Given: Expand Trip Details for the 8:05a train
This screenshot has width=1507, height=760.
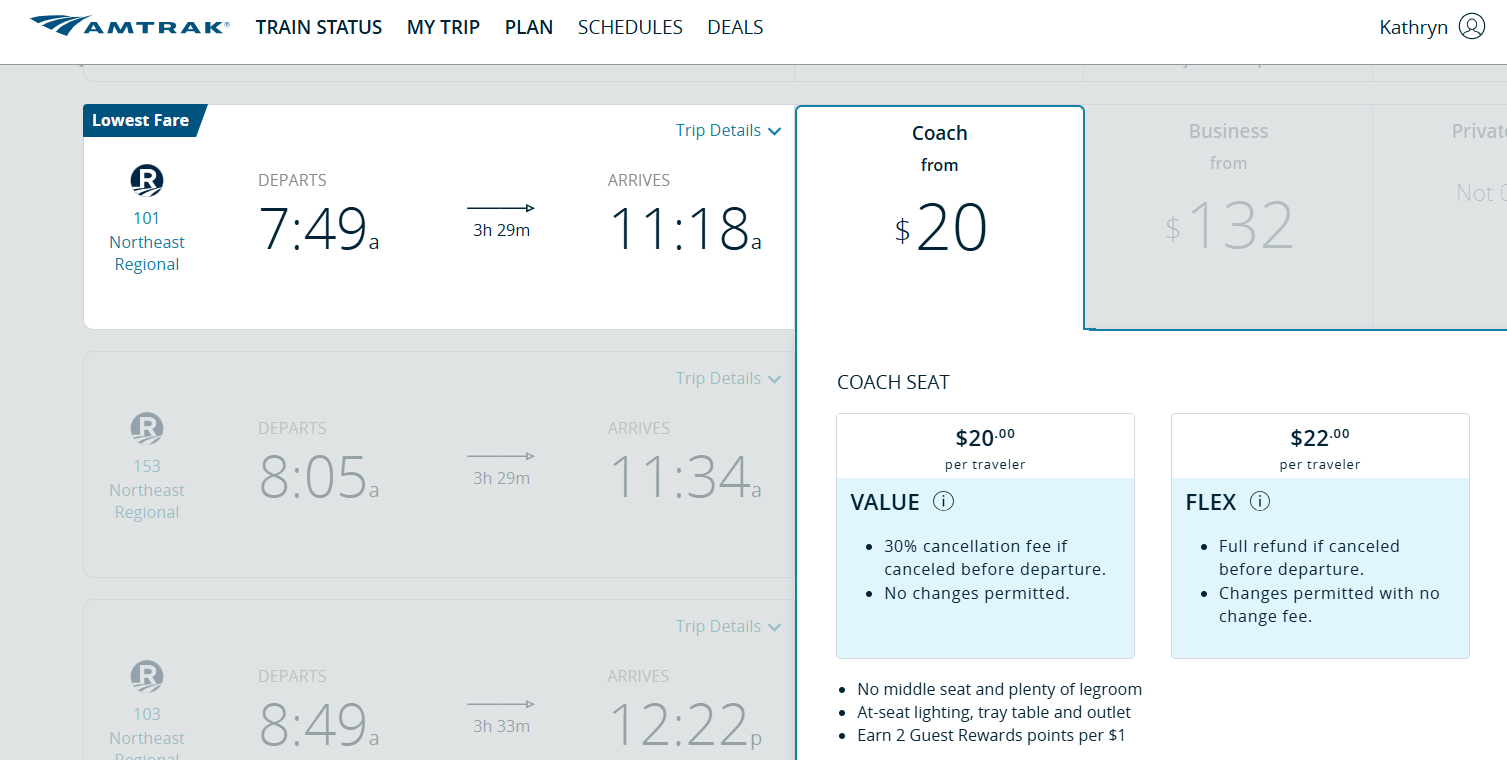Looking at the screenshot, I should point(728,379).
